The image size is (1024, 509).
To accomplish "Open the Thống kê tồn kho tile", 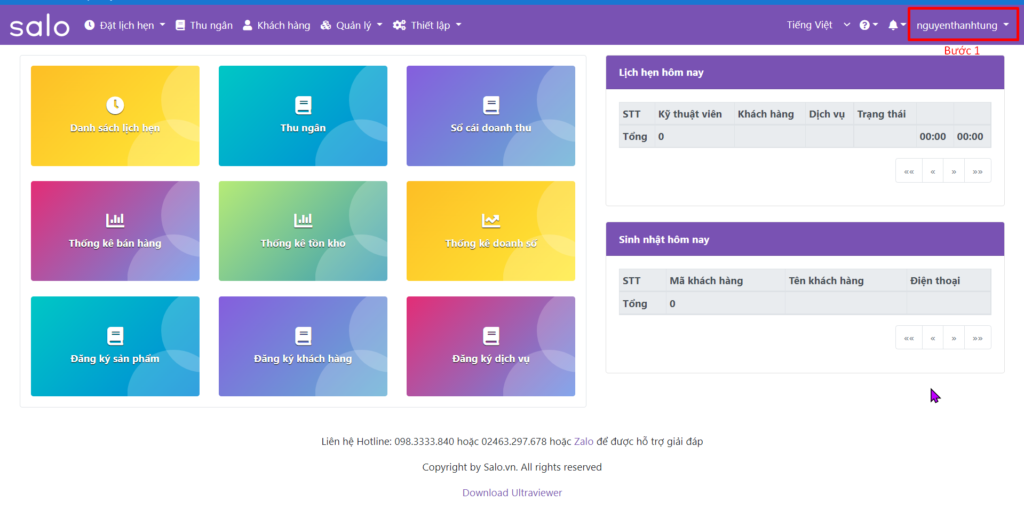I will click(303, 230).
